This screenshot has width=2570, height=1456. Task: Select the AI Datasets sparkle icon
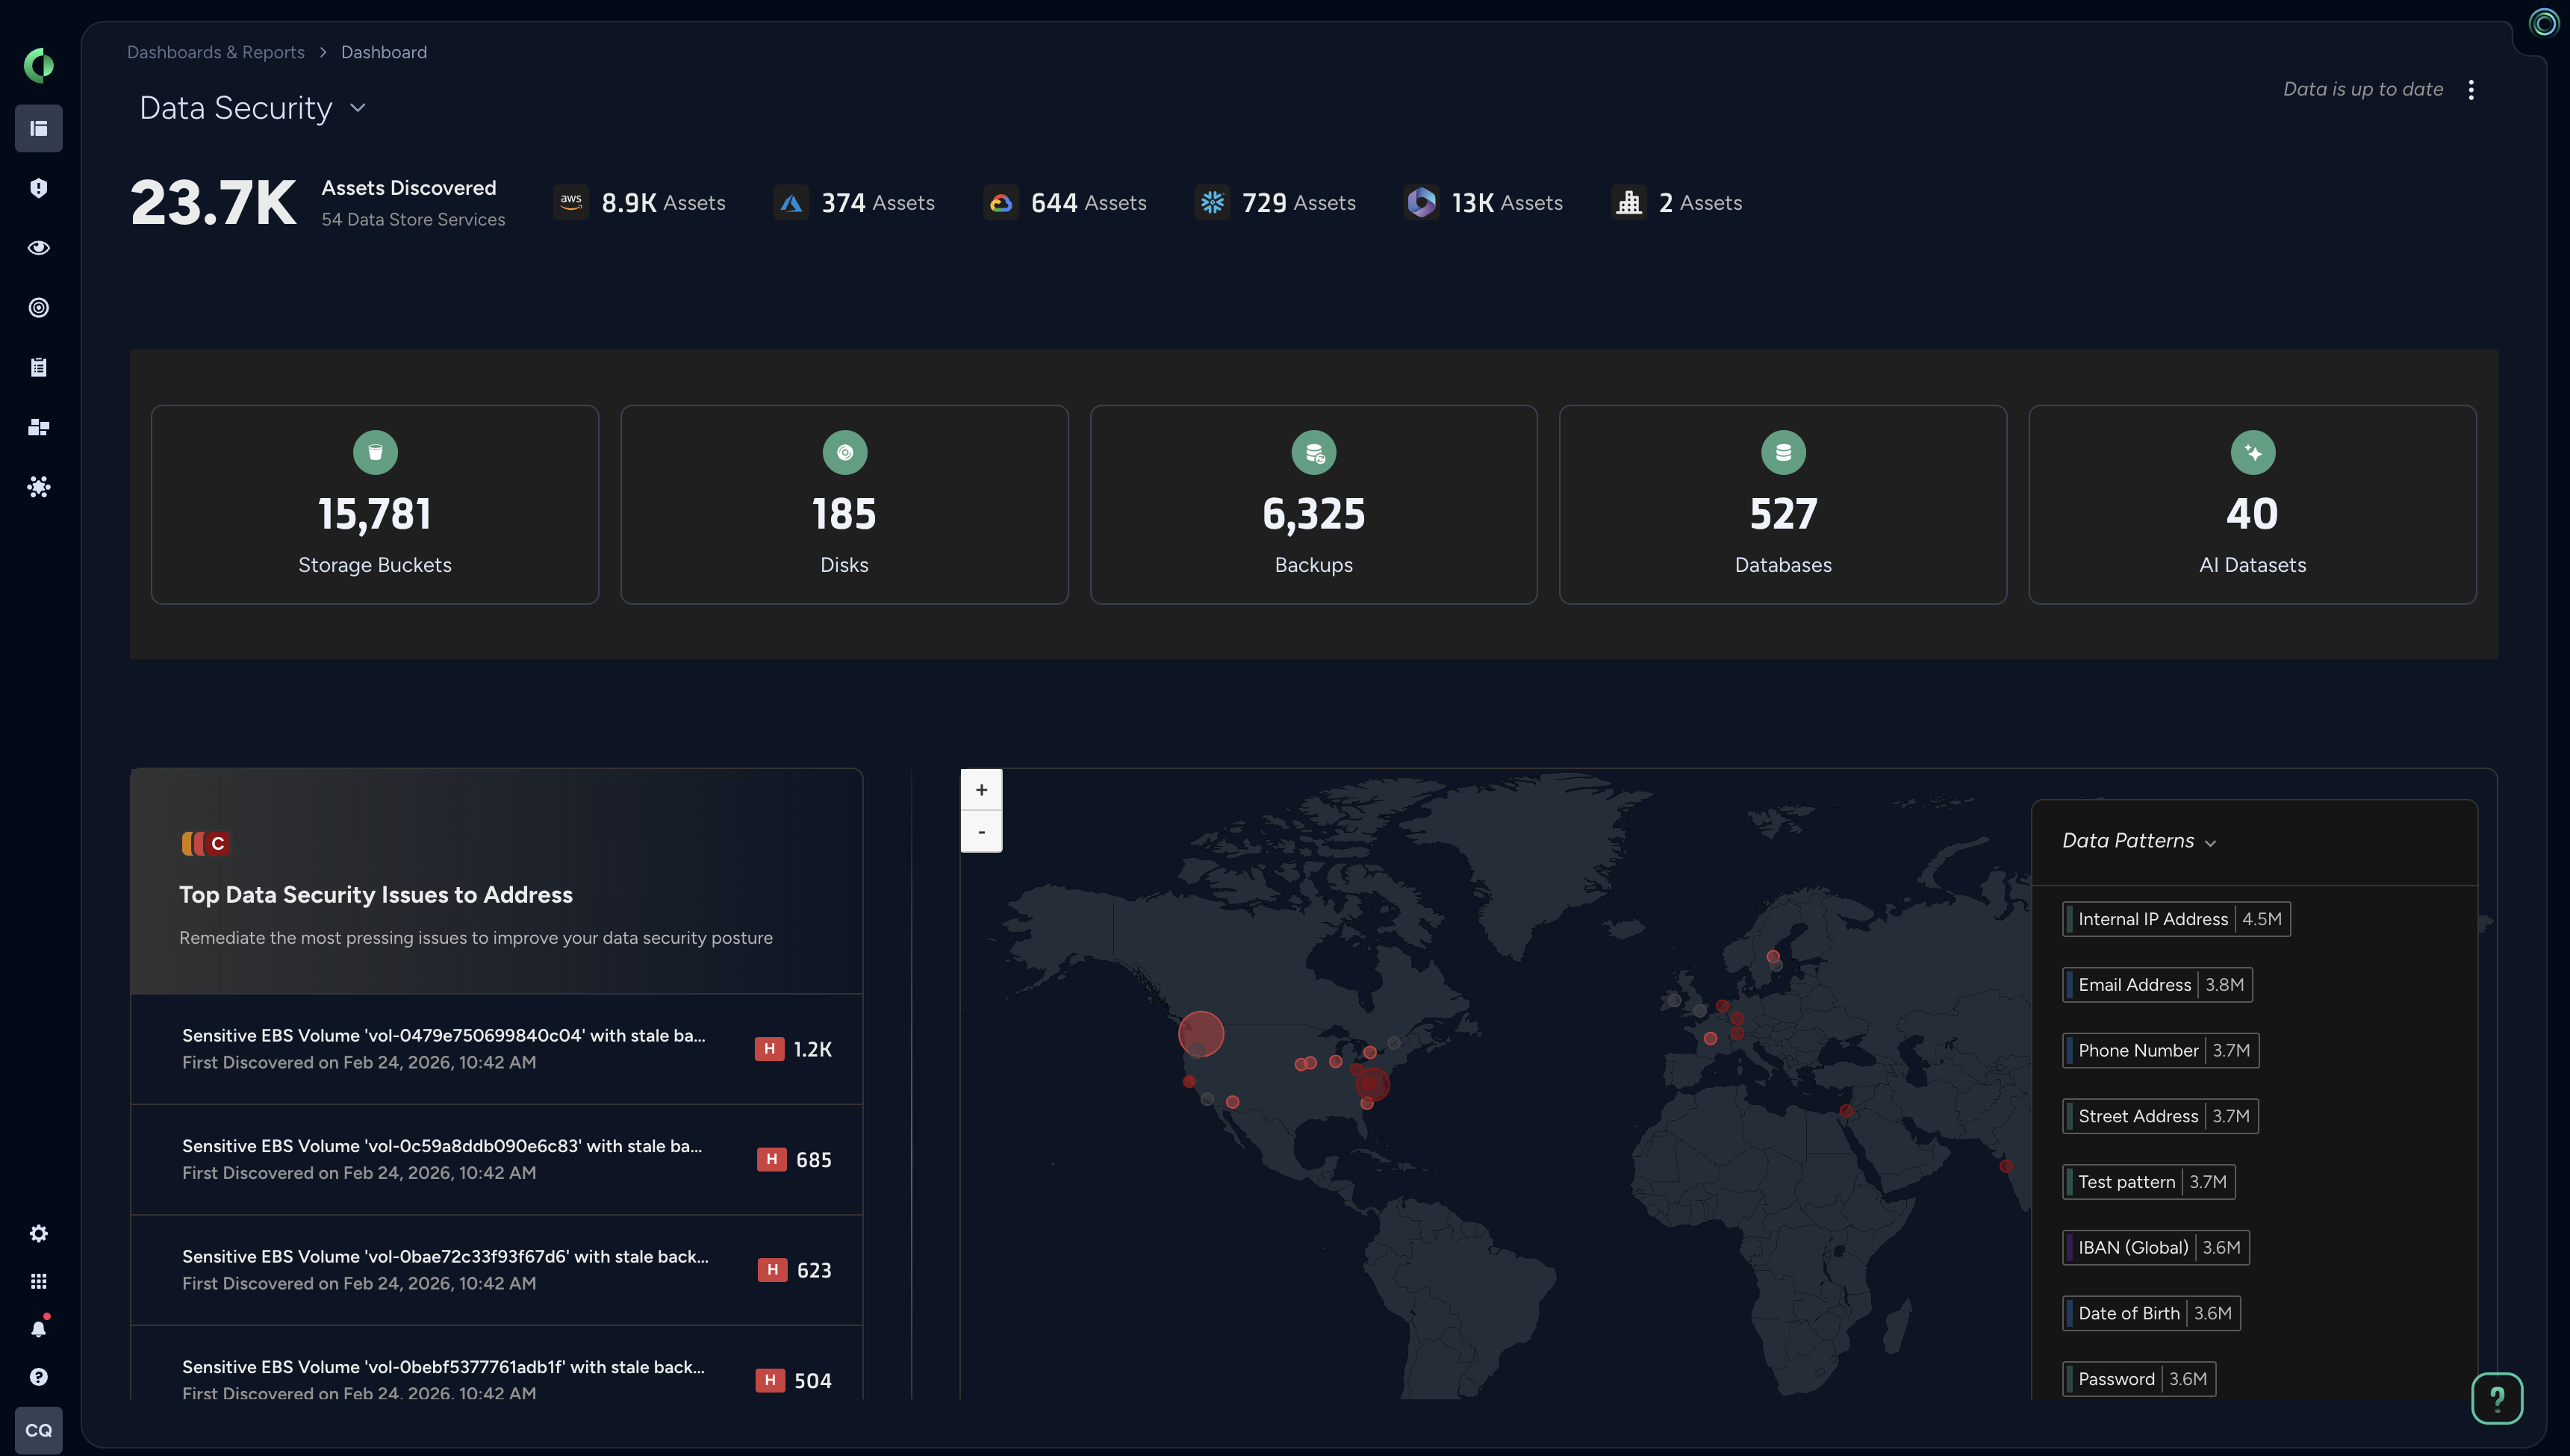[x=2252, y=452]
